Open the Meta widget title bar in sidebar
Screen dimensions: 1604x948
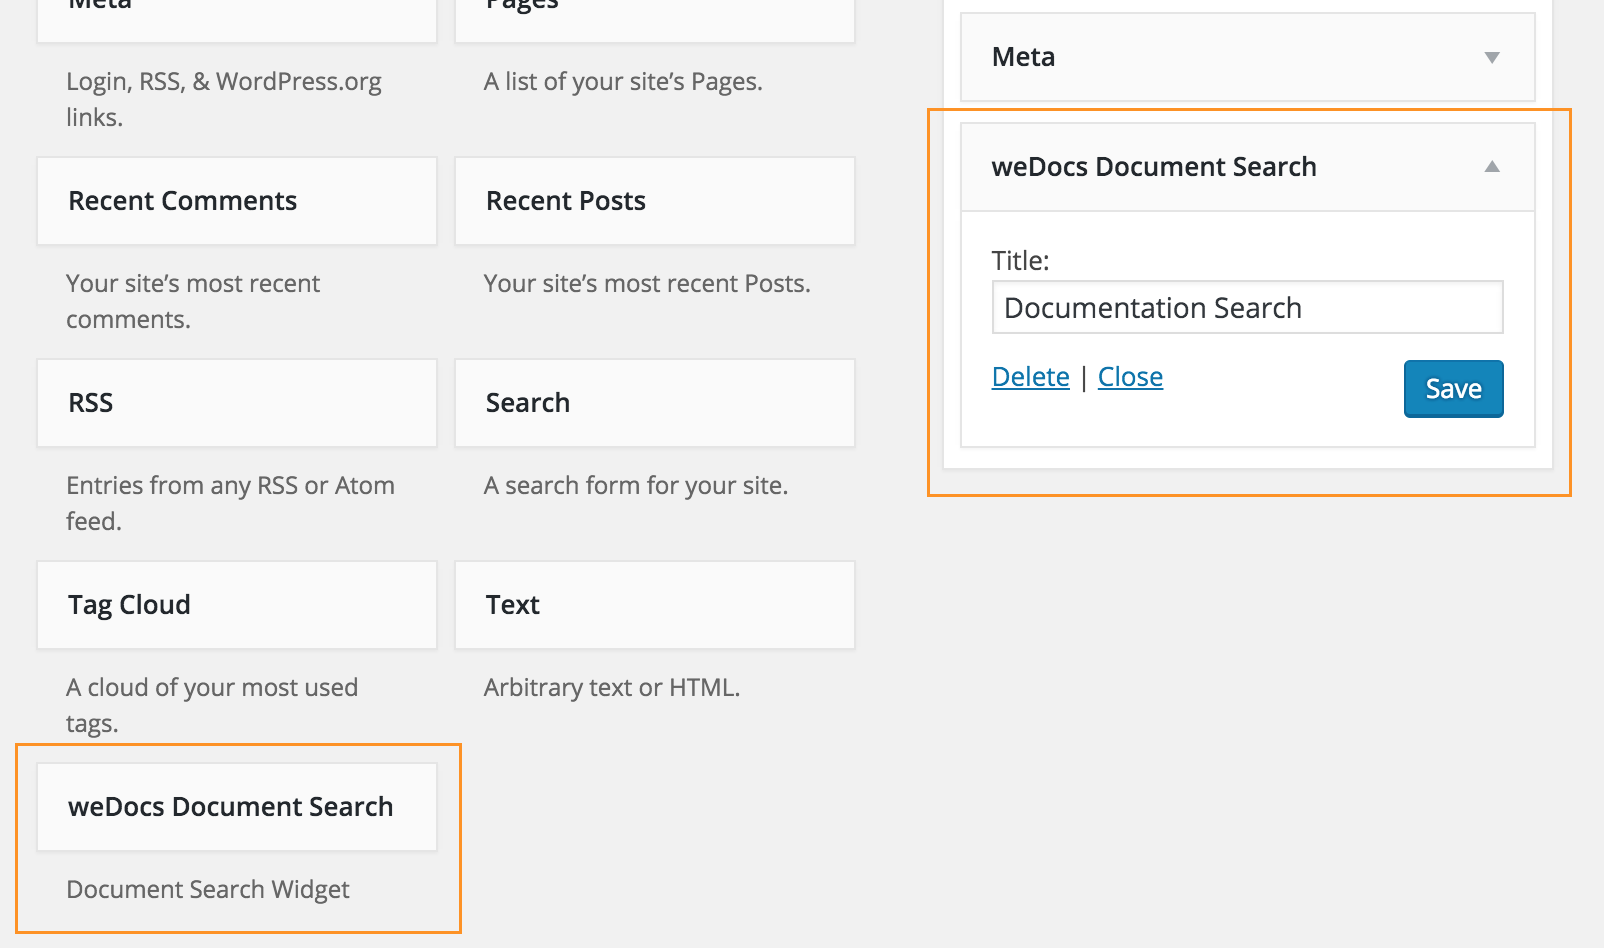1200,58
